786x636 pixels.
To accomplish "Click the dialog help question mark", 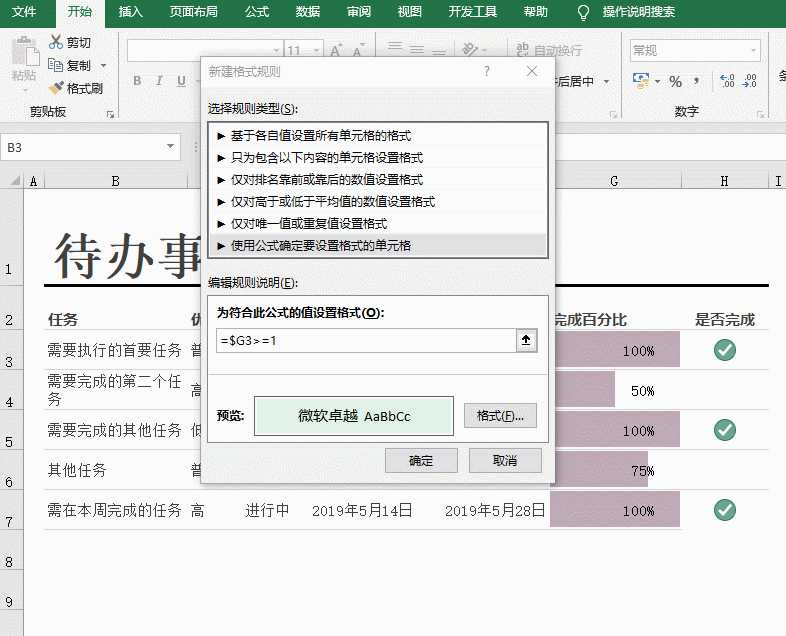I will coord(486,71).
